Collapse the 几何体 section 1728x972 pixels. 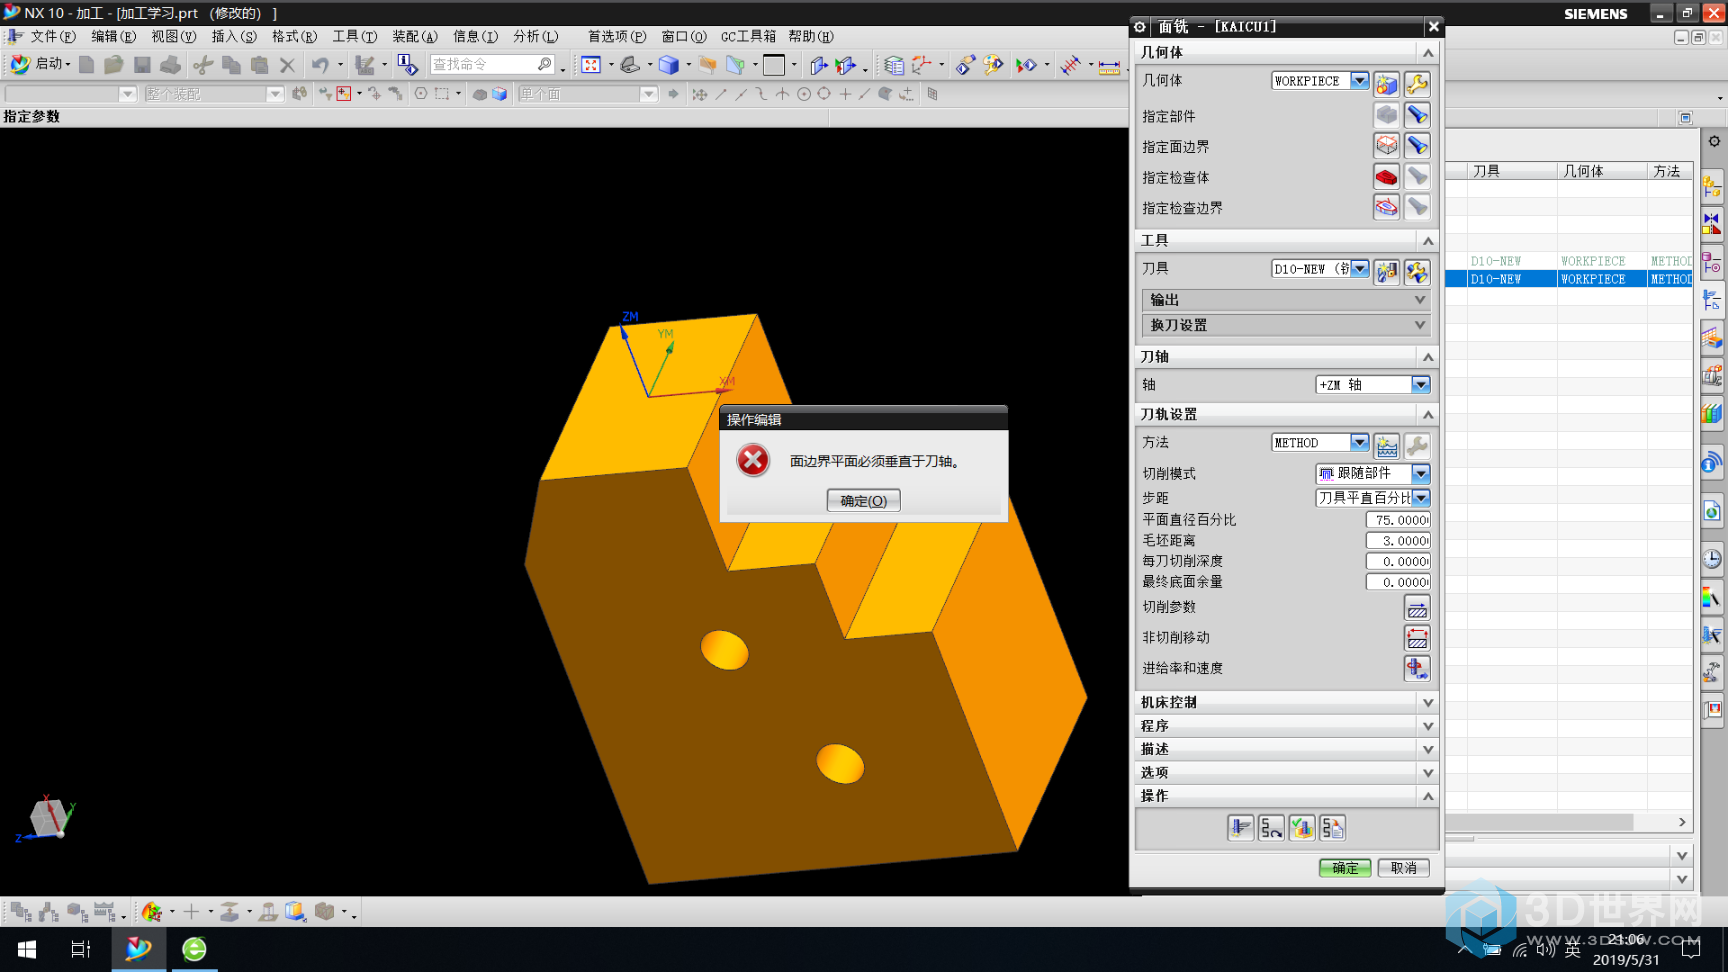[x=1286, y=52]
